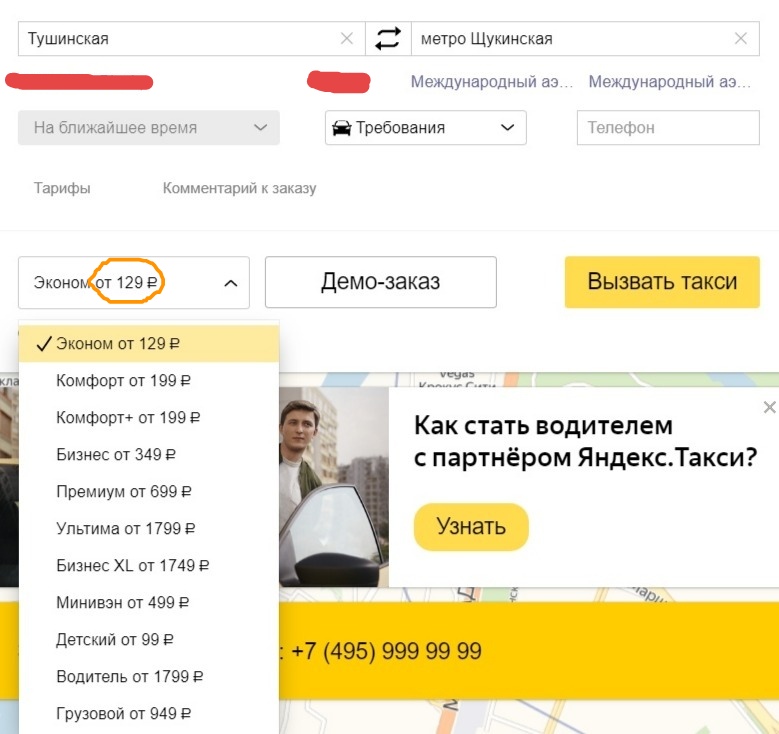The height and width of the screenshot is (734, 779).
Task: Focus the Телефон input field
Action: [668, 128]
